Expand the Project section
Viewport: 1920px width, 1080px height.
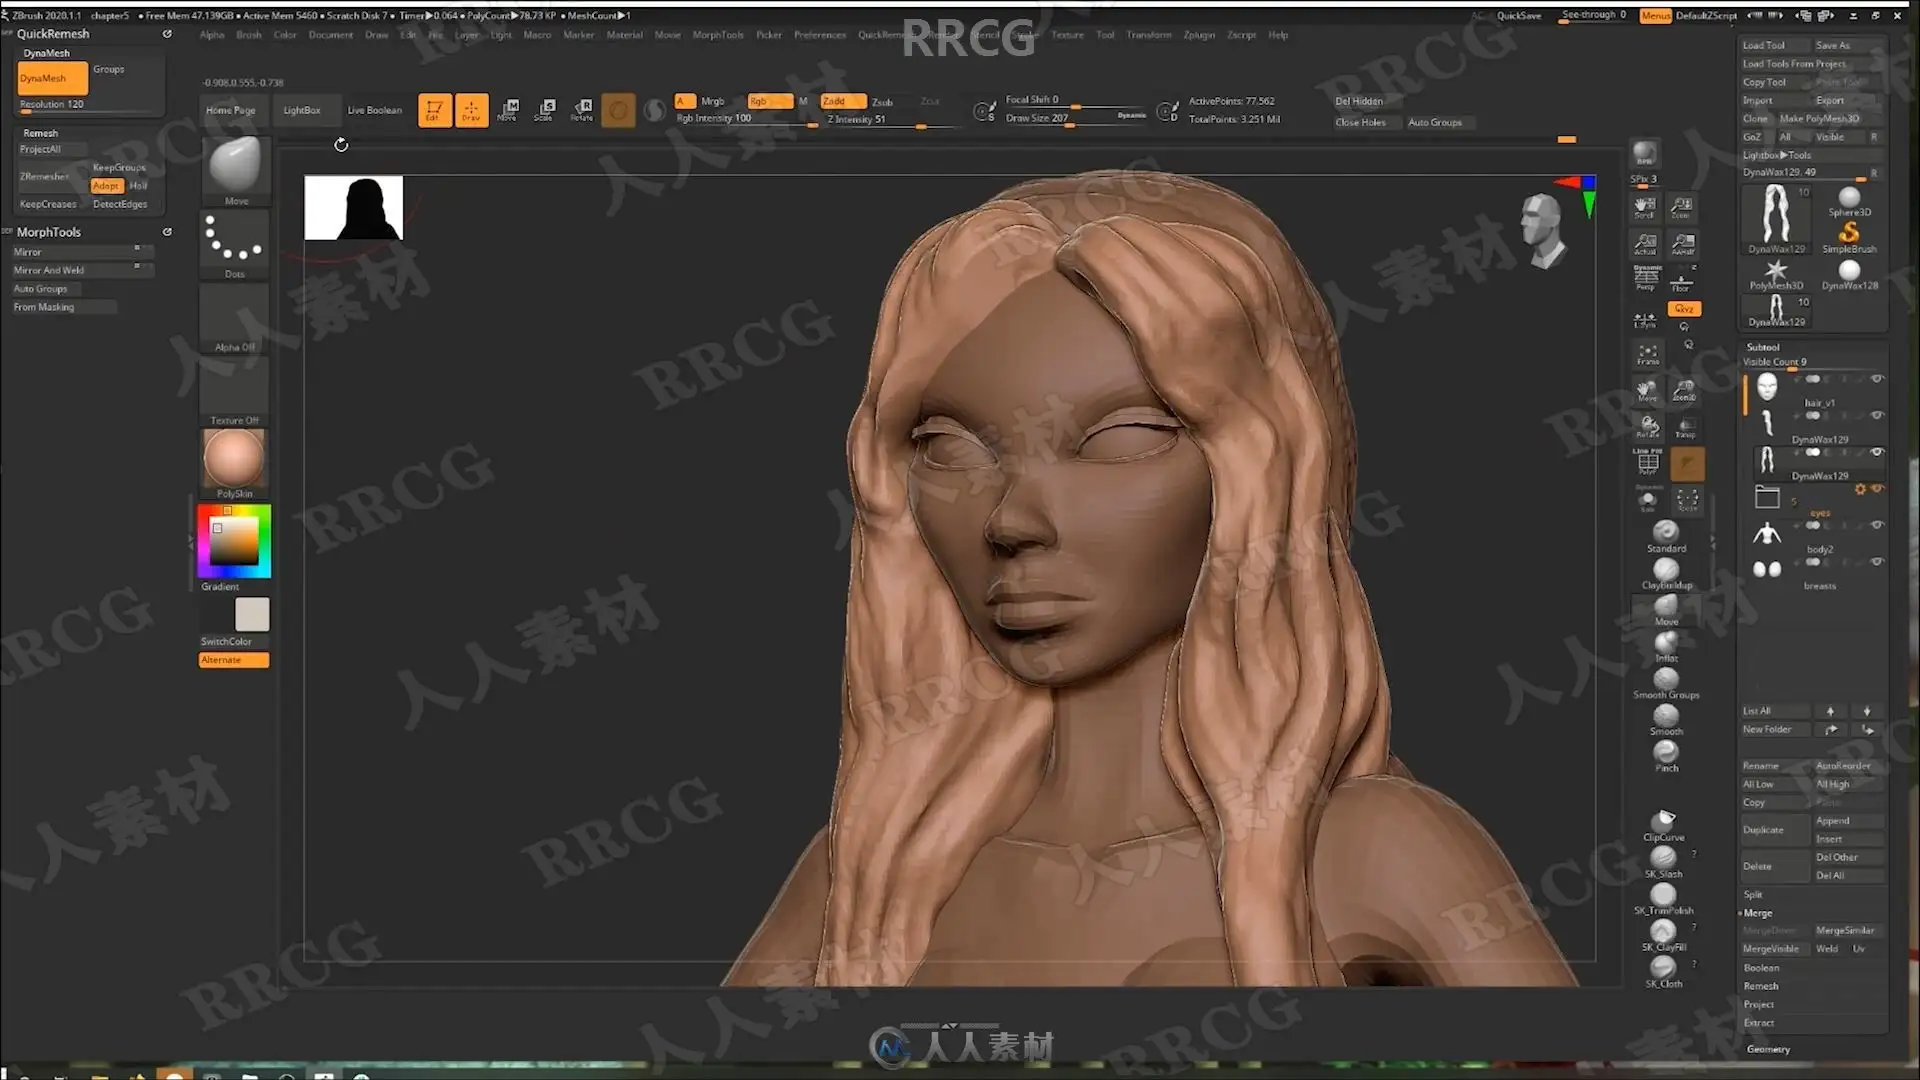[x=1758, y=1004]
